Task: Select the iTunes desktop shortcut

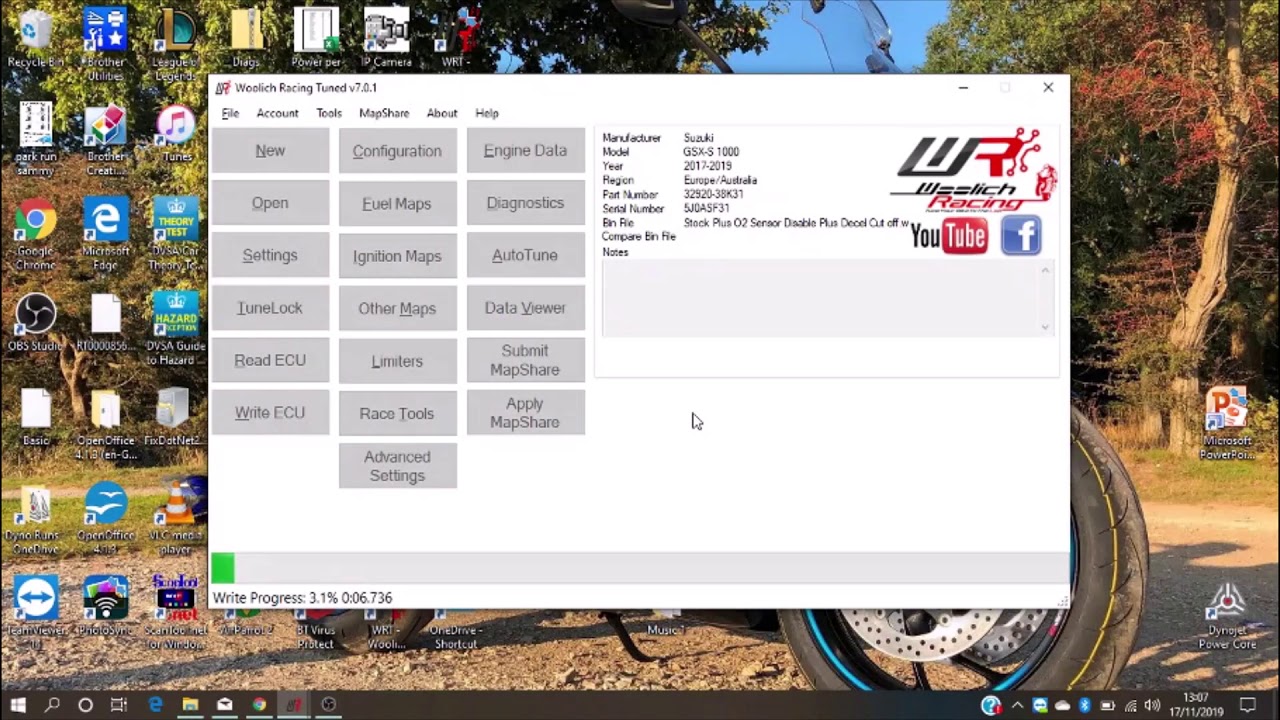Action: (x=176, y=133)
